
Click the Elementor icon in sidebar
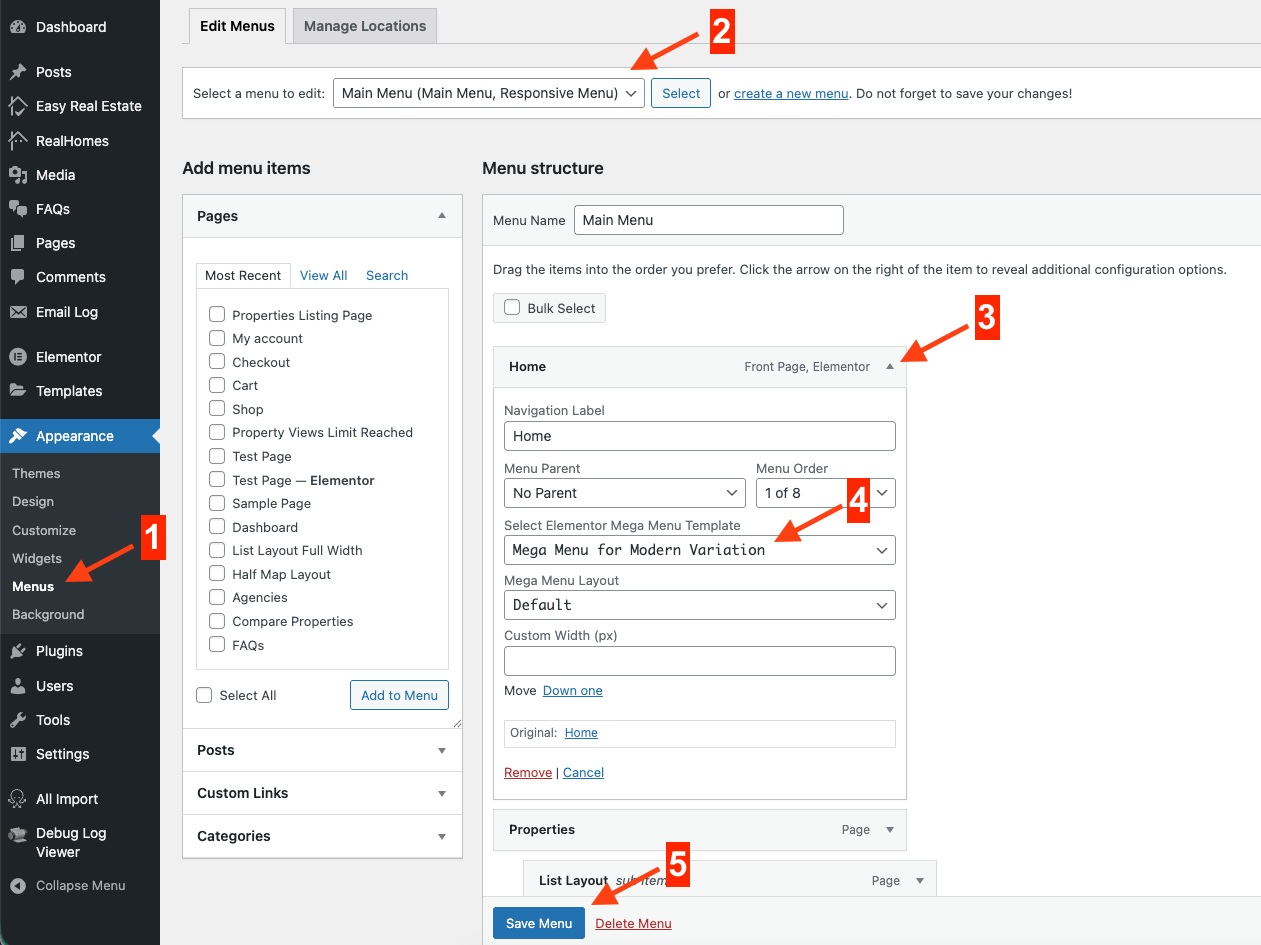18,357
